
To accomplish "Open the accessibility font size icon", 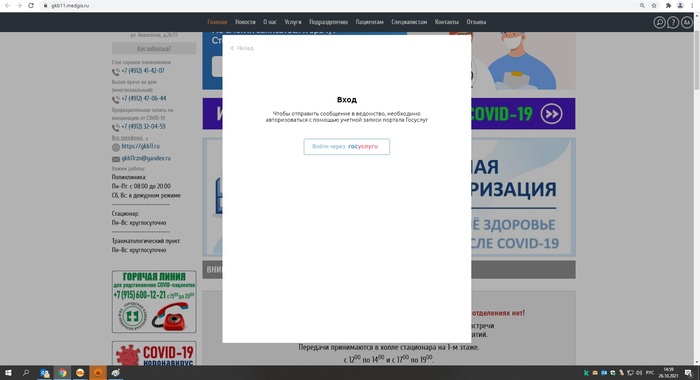I will point(687,22).
